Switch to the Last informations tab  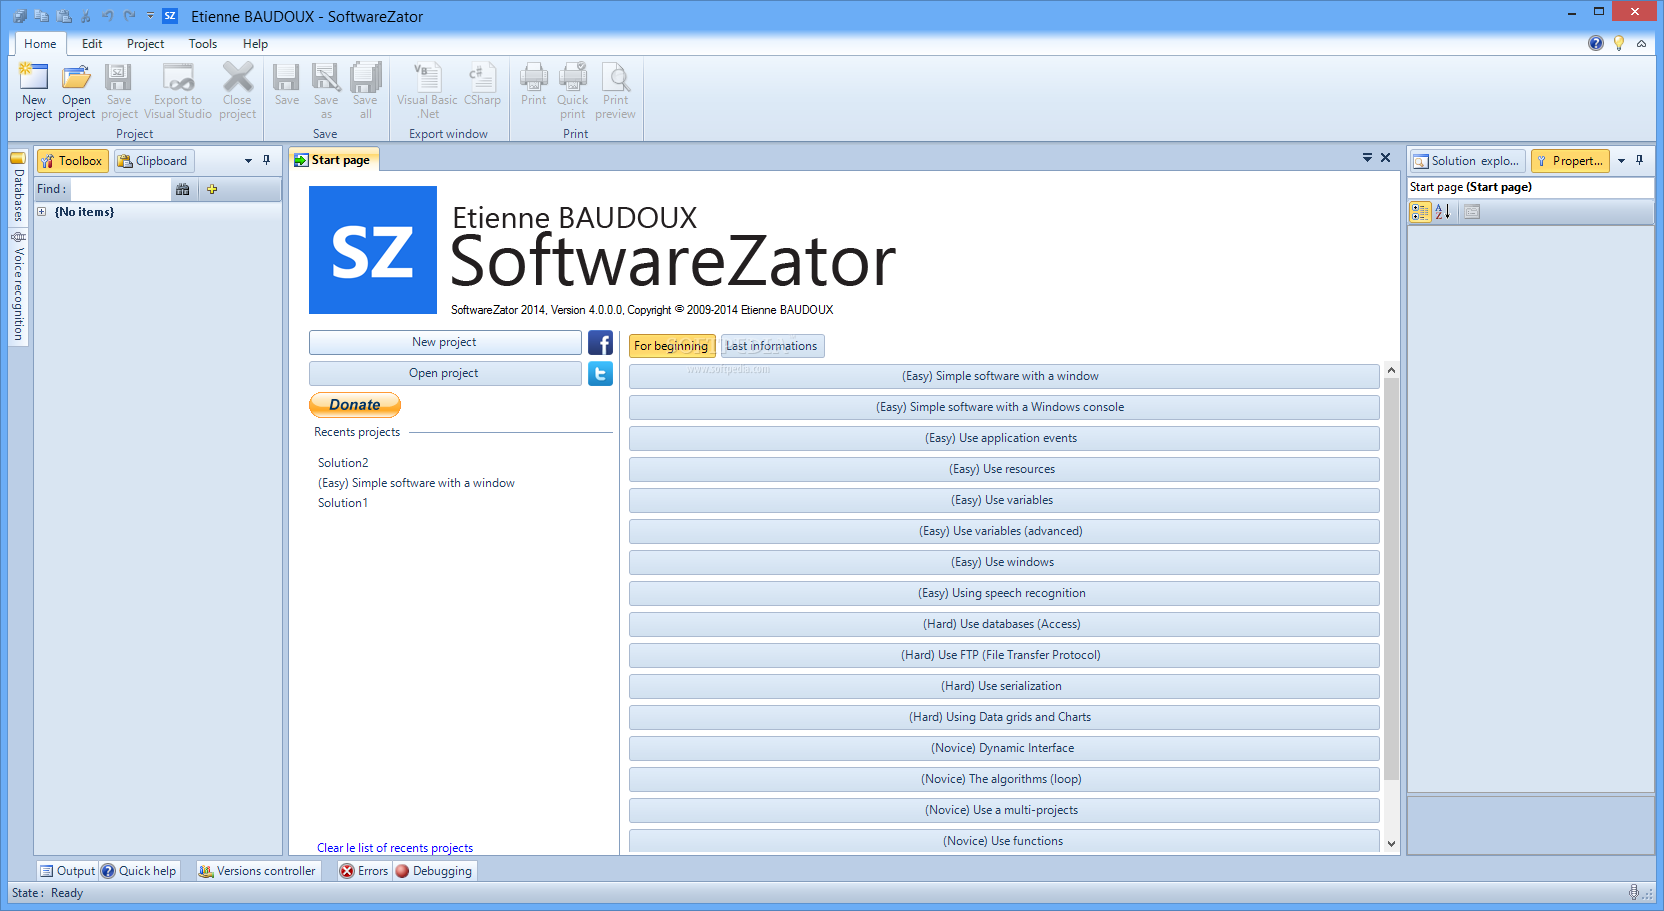(772, 346)
